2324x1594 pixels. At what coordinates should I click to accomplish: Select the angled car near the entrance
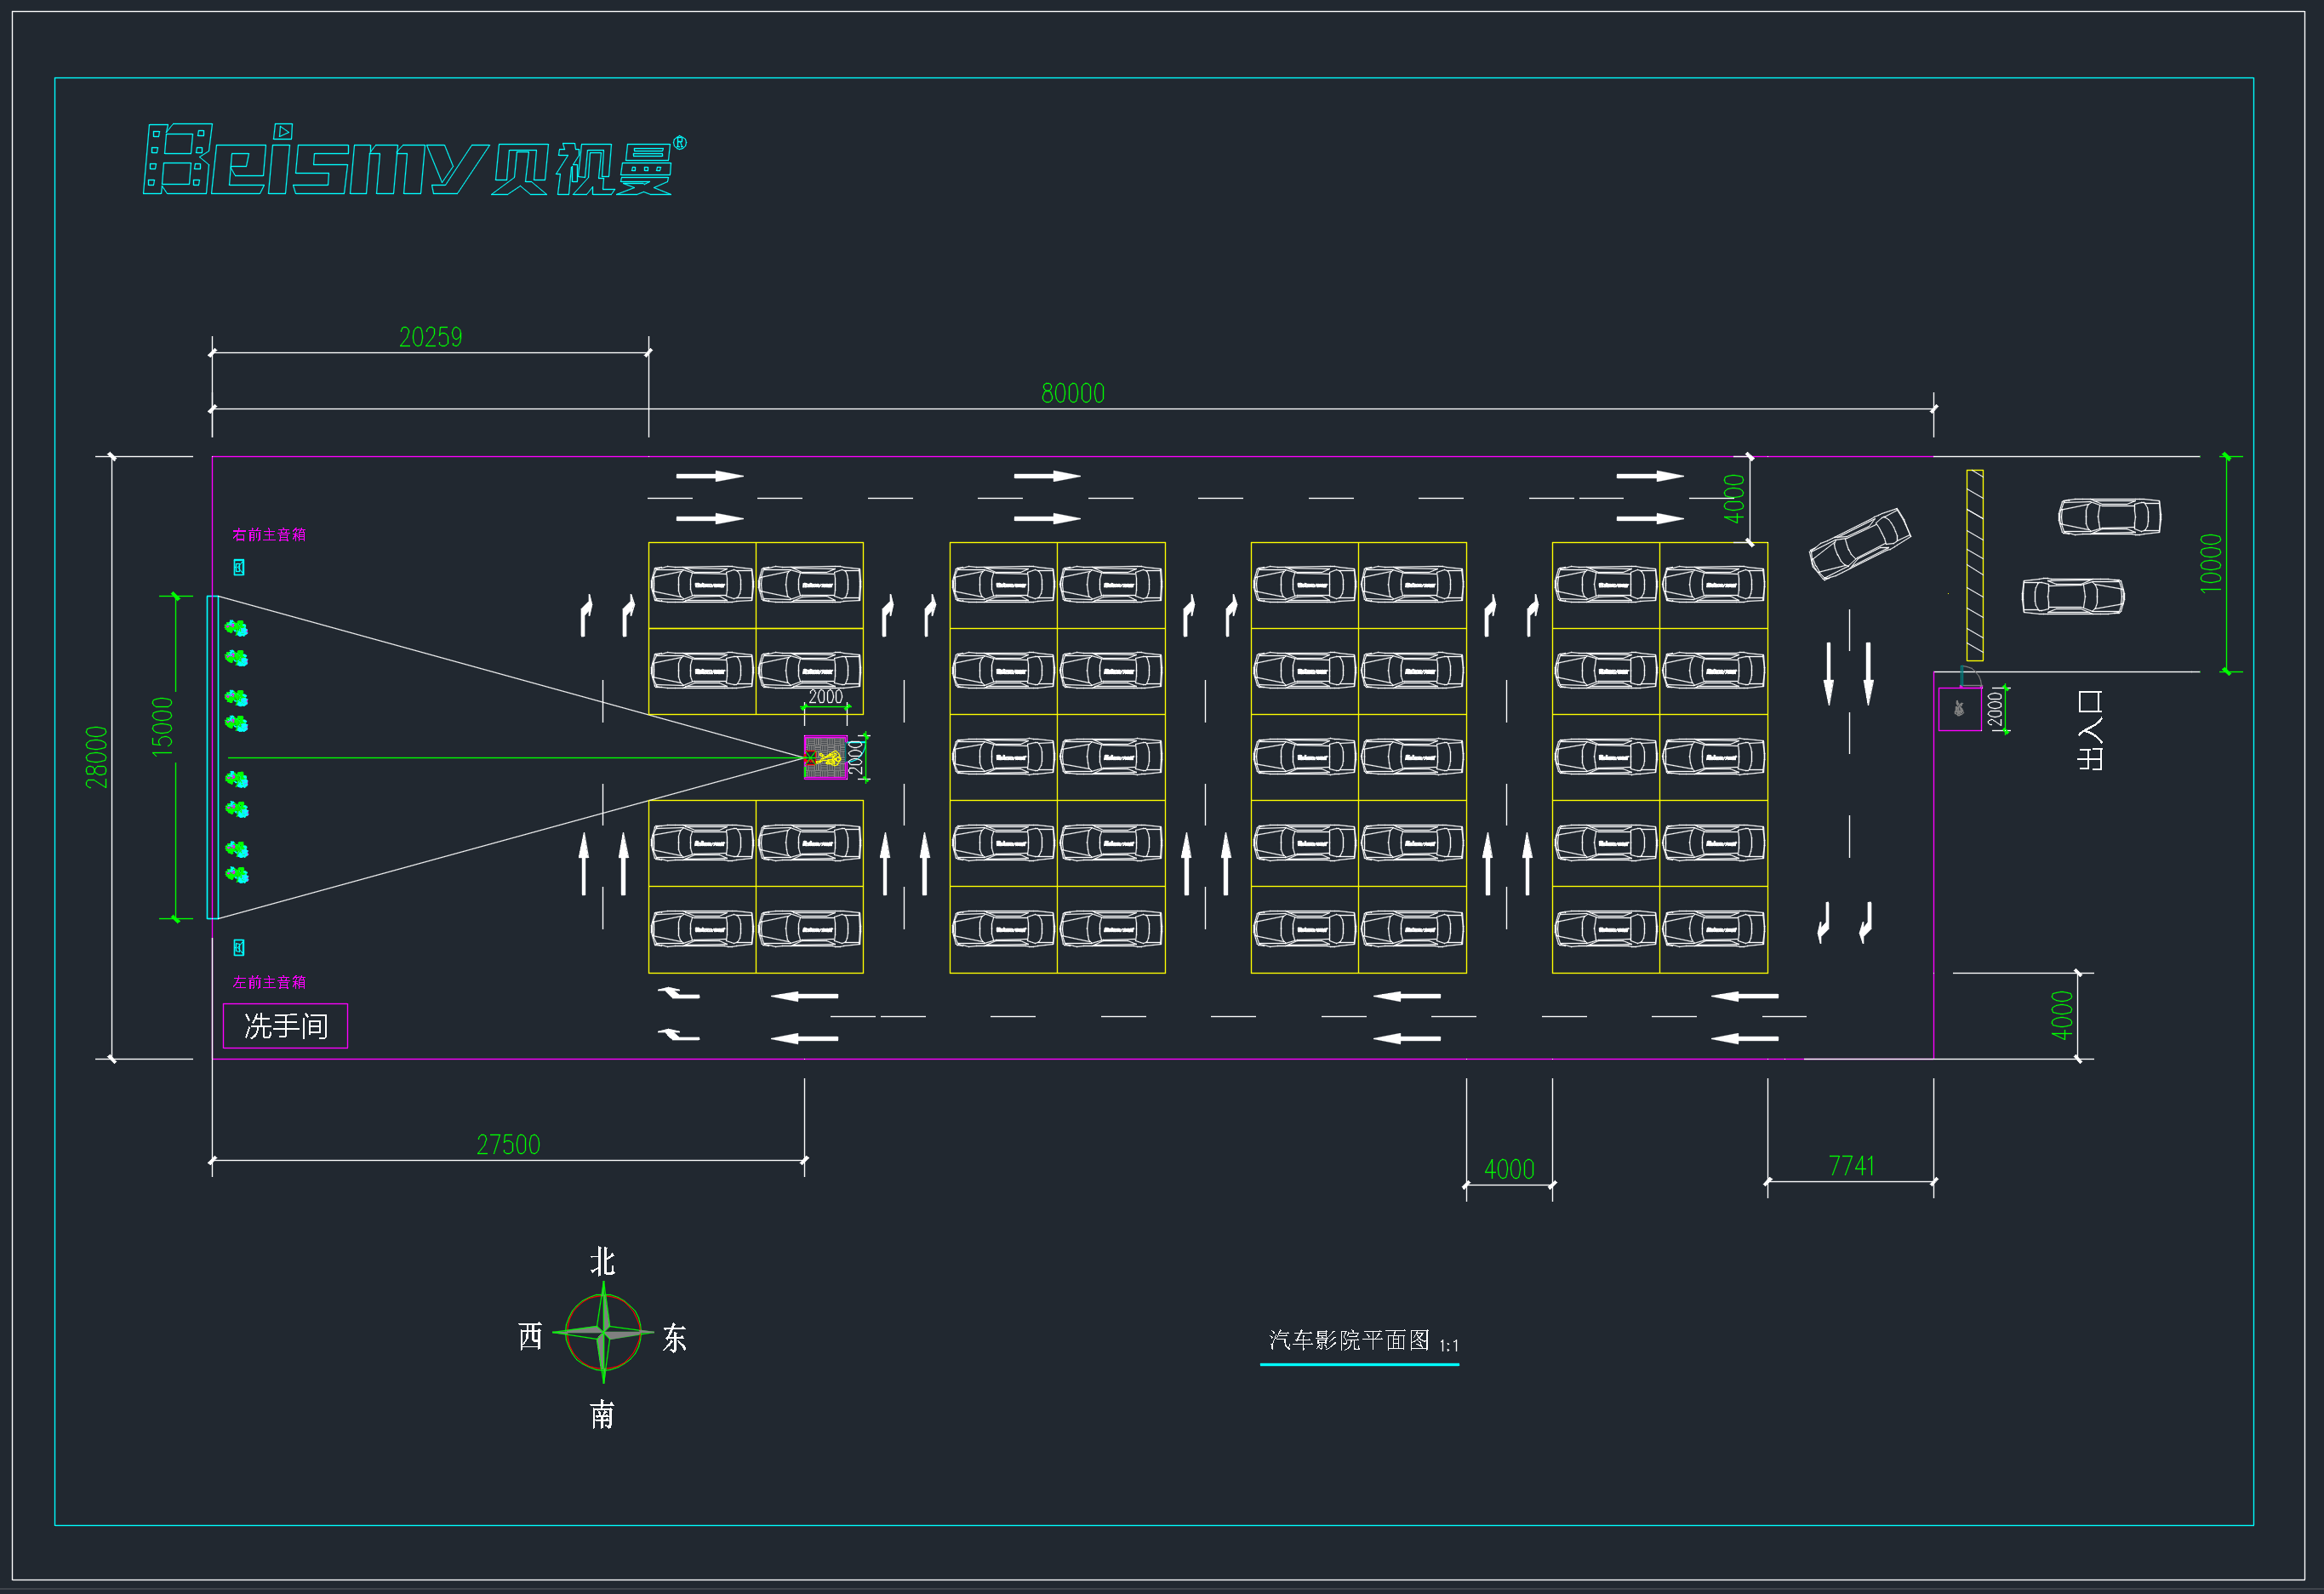pyautogui.click(x=1859, y=543)
